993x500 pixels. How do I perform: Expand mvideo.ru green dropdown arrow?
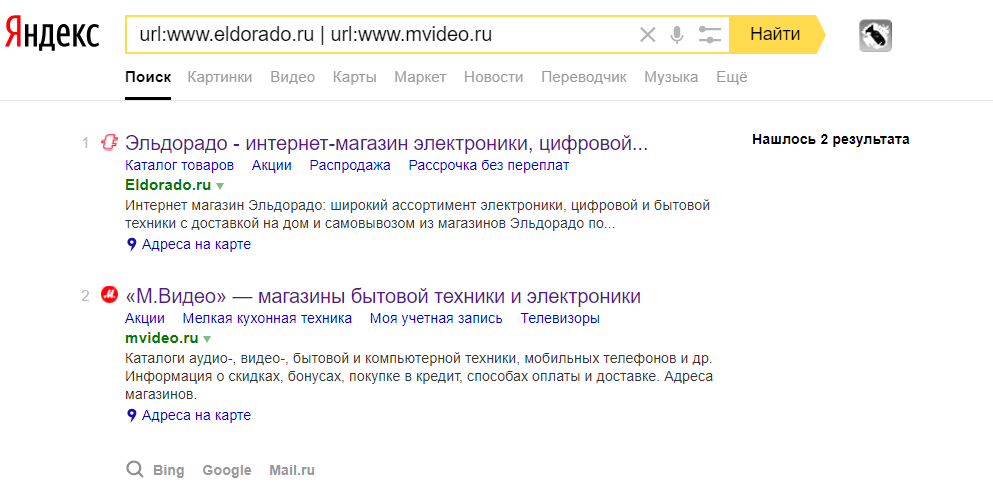[207, 339]
